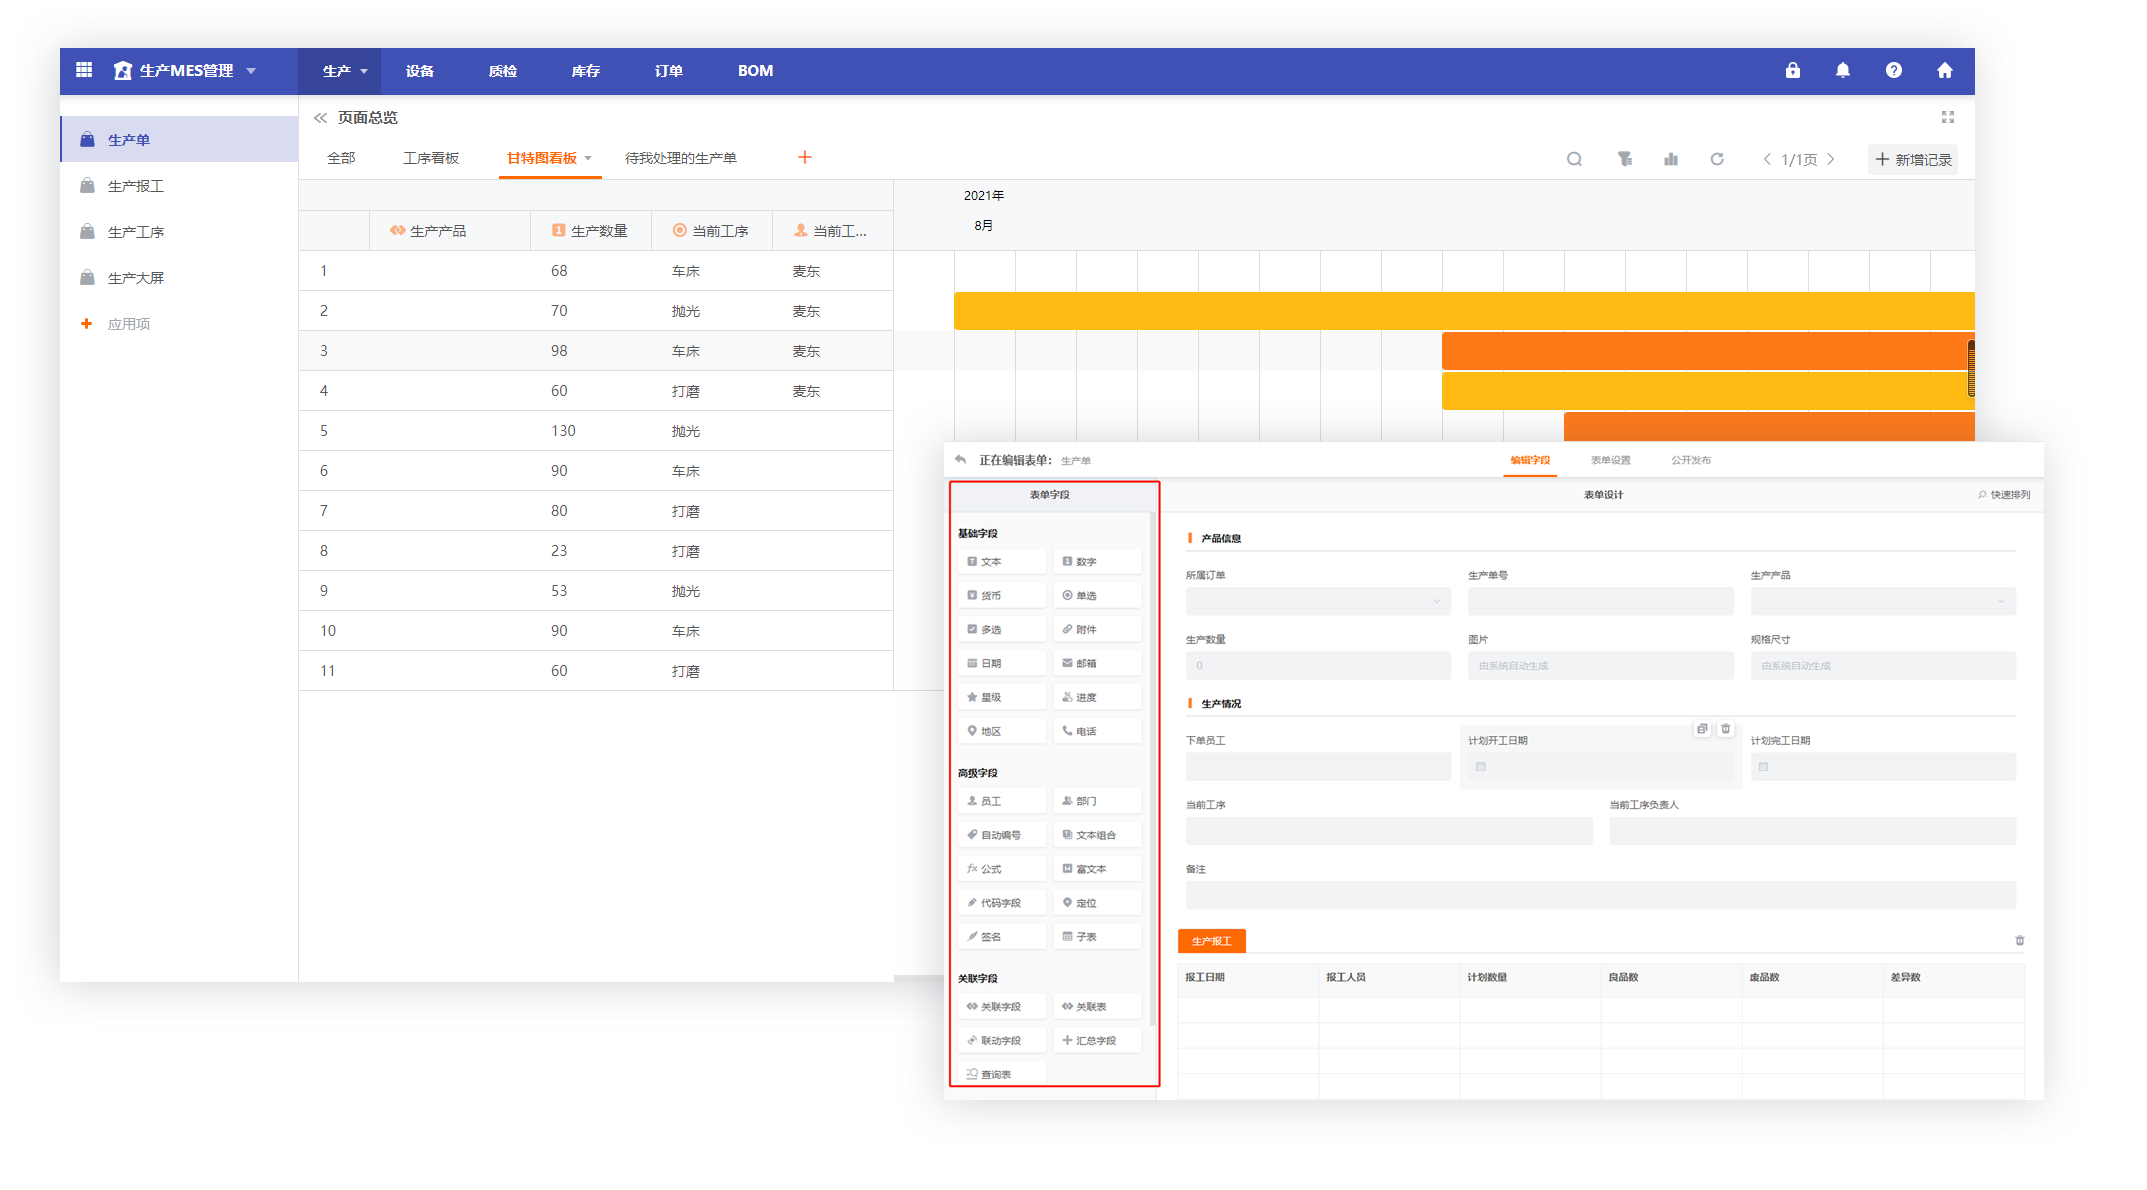Click the refresh icon
This screenshot has height=1190, width=2147.
1717,159
